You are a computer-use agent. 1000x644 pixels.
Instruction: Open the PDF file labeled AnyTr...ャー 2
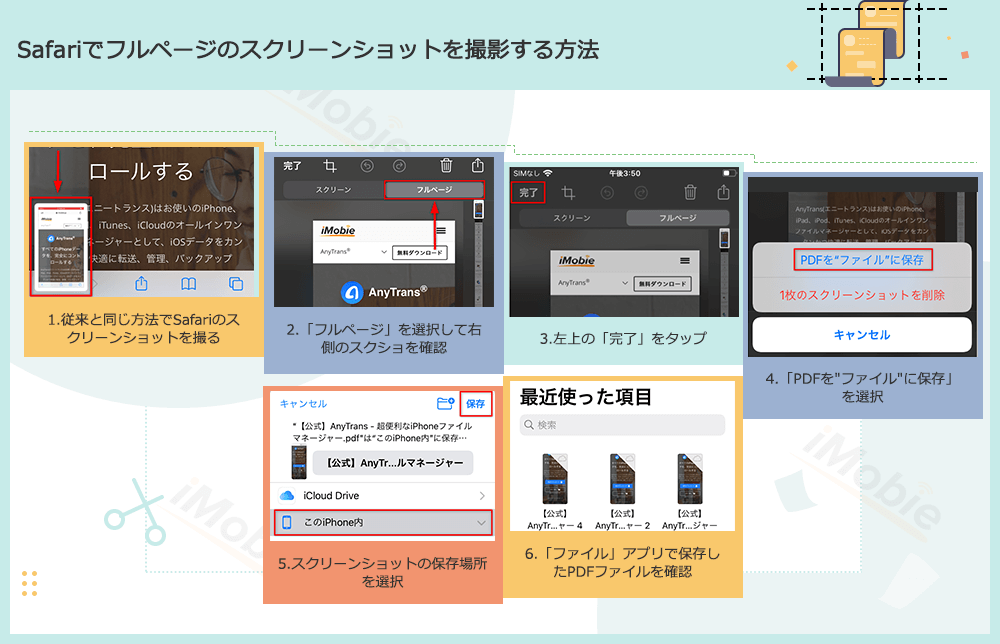tap(622, 491)
